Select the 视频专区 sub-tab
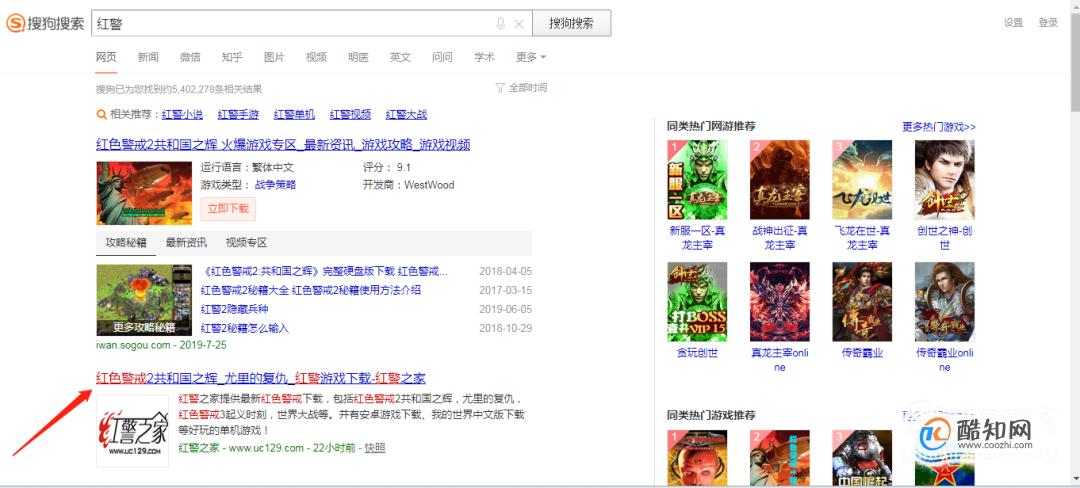The image size is (1080, 488). click(x=246, y=243)
